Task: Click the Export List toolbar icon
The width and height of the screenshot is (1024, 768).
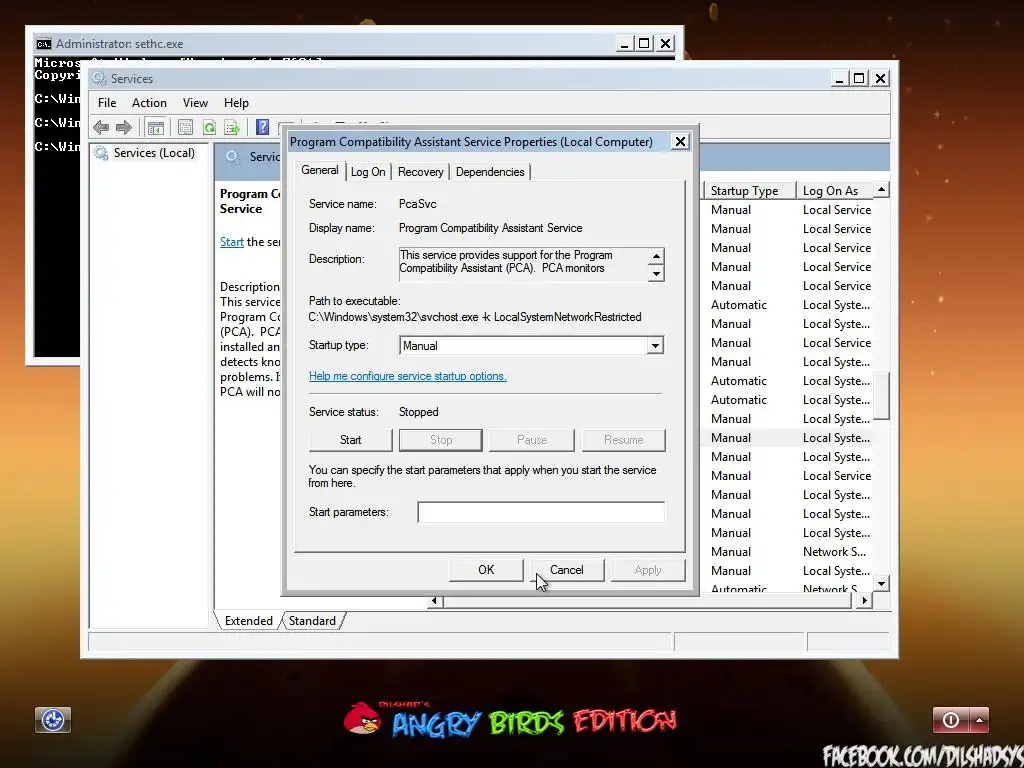Action: [x=232, y=127]
